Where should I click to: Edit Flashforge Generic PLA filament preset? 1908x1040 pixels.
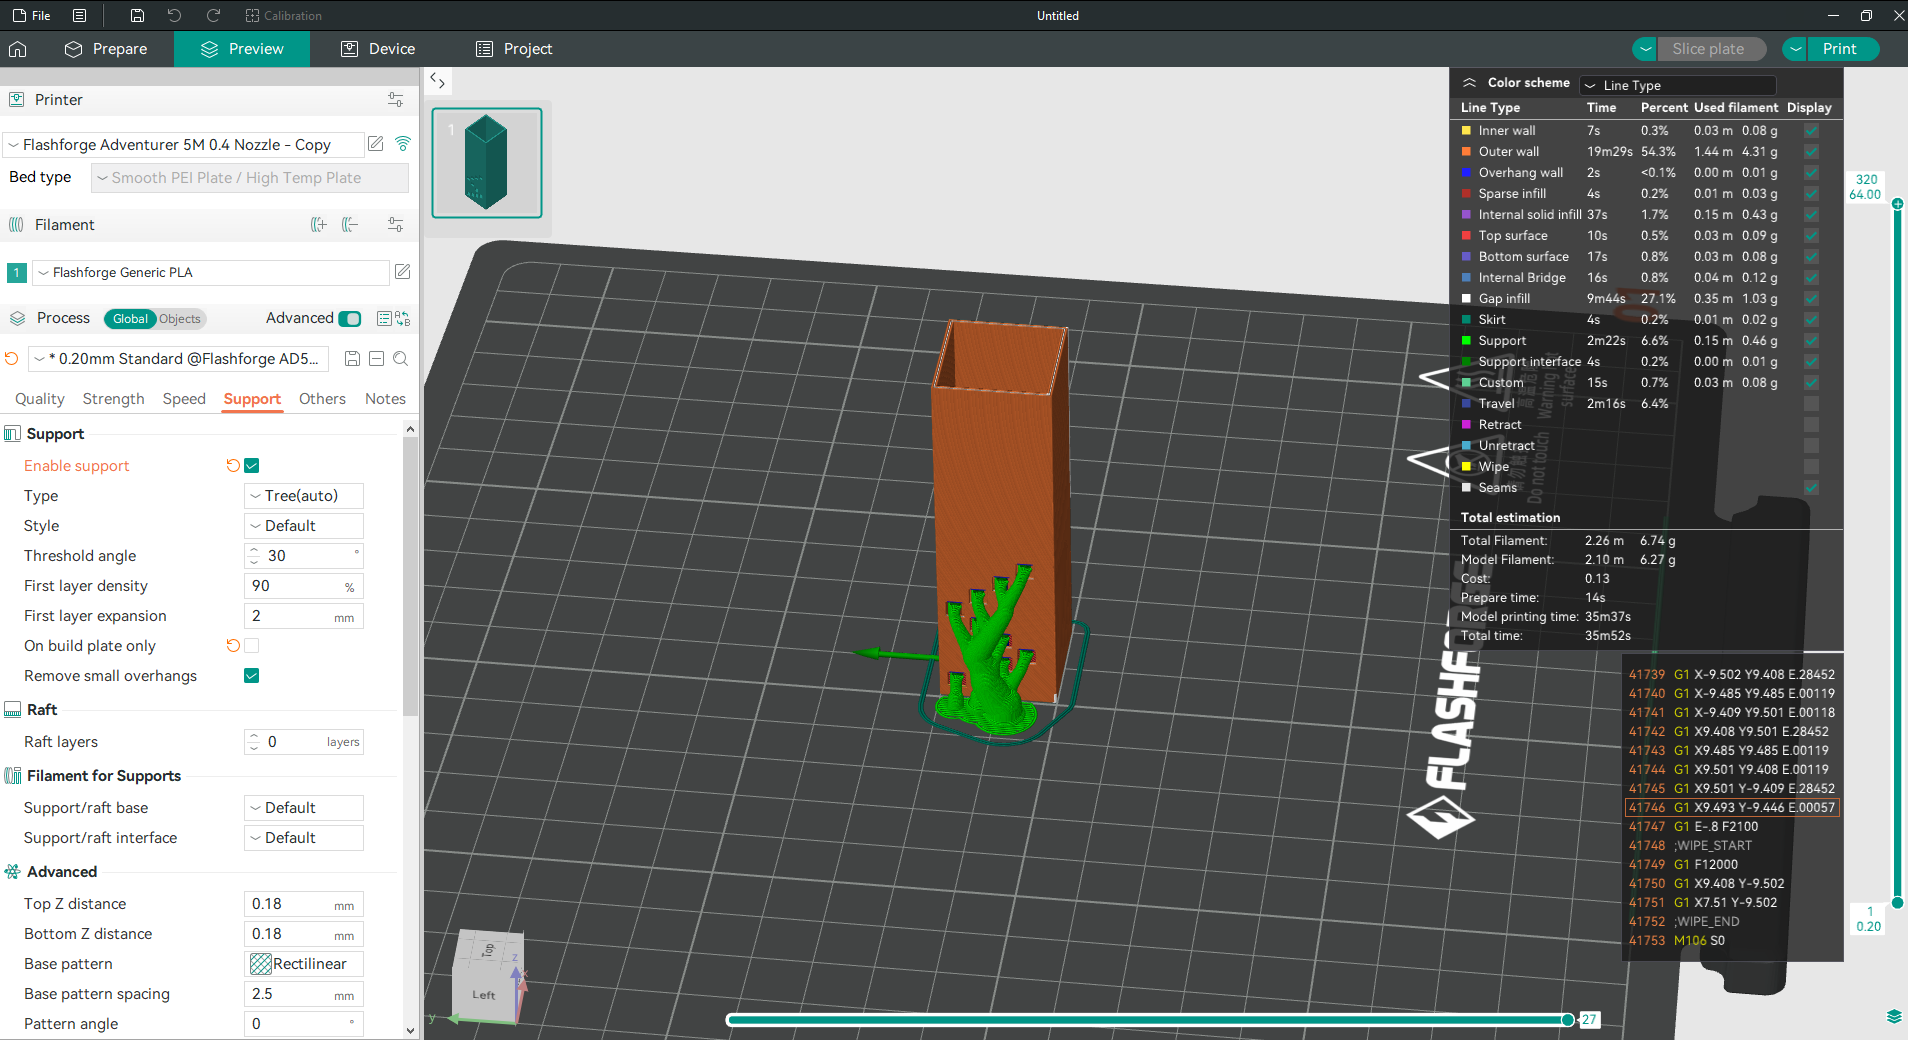point(403,272)
